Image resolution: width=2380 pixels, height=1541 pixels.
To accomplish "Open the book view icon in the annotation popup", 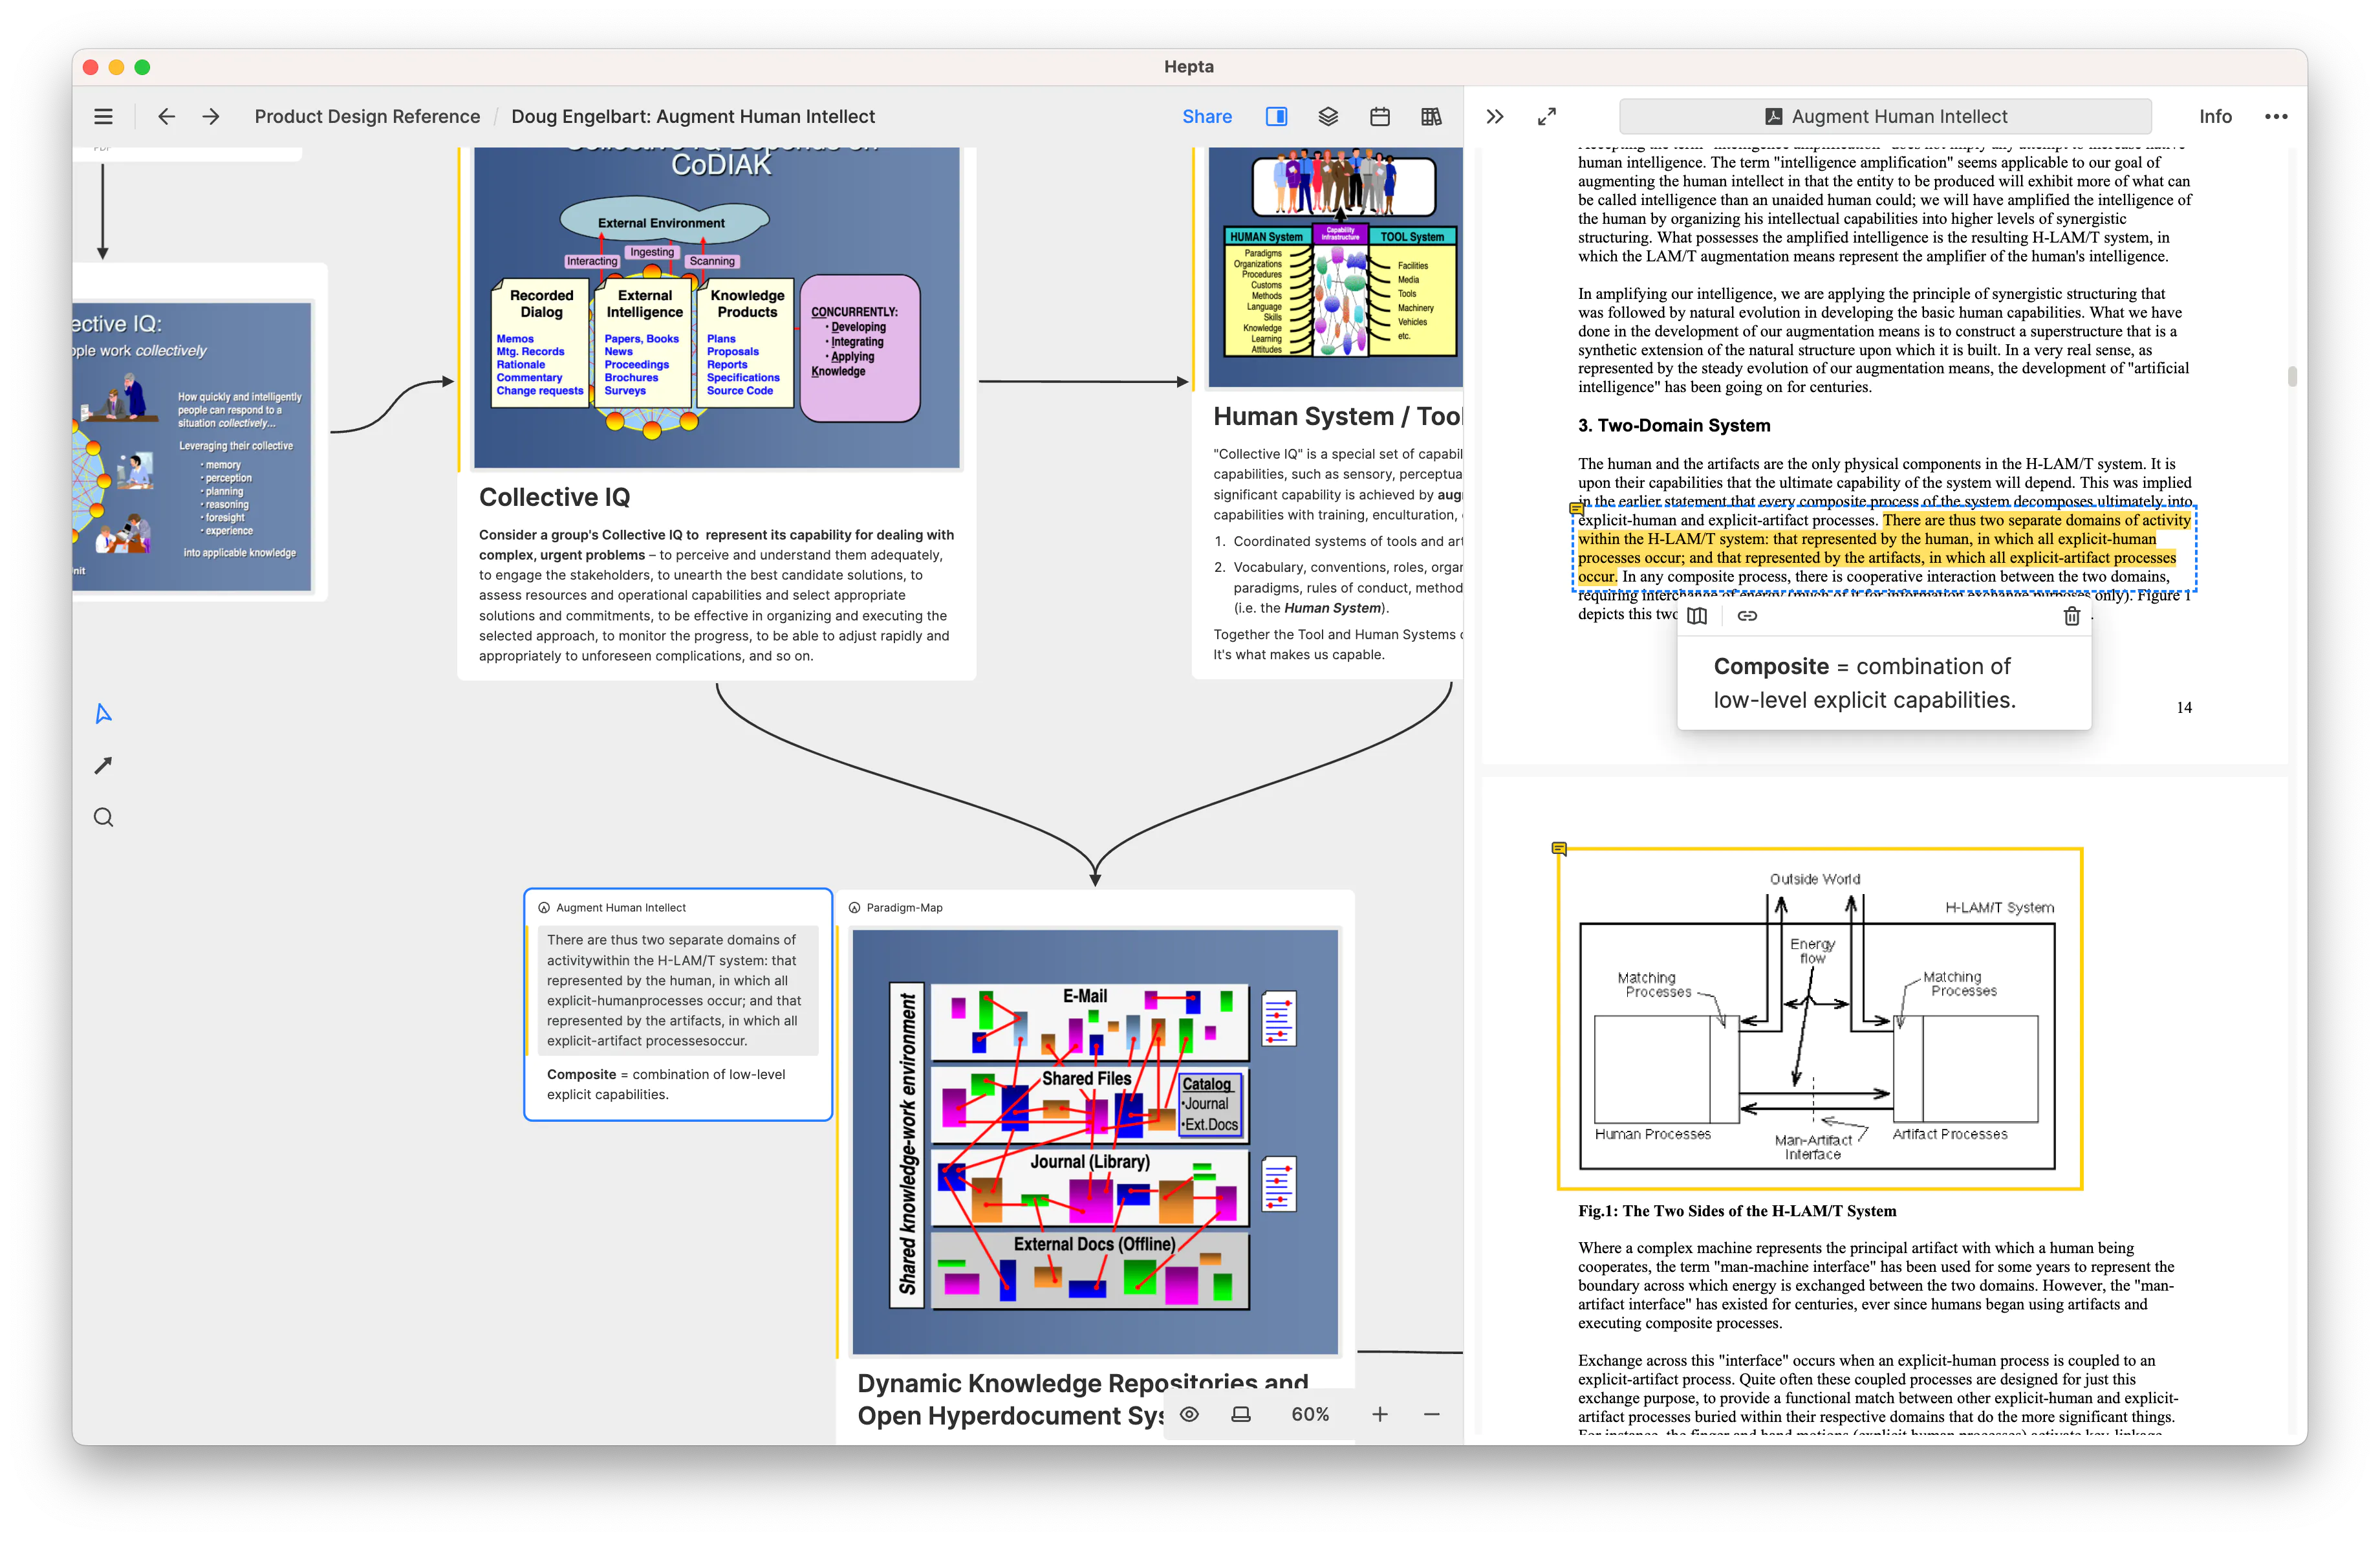I will 1697,615.
